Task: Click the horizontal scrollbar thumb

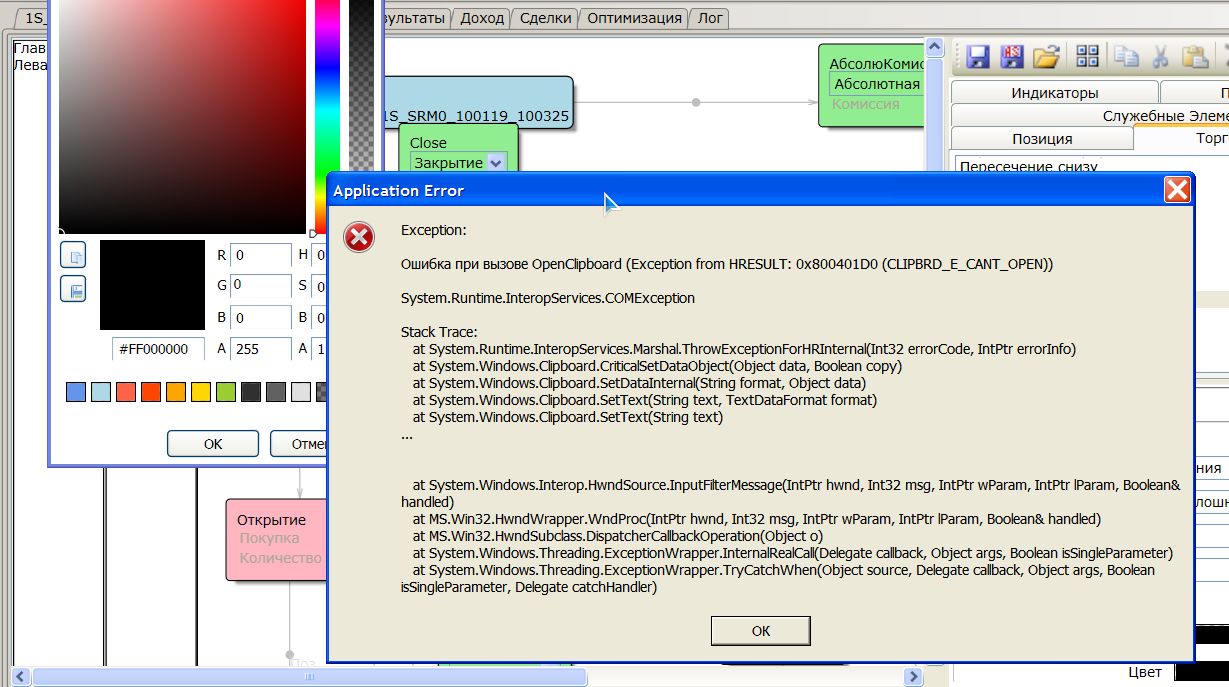Action: (310, 677)
